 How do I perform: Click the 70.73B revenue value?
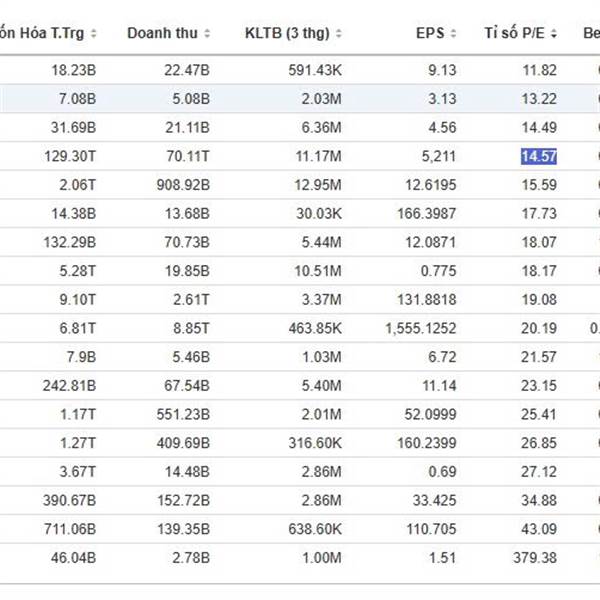(x=184, y=242)
